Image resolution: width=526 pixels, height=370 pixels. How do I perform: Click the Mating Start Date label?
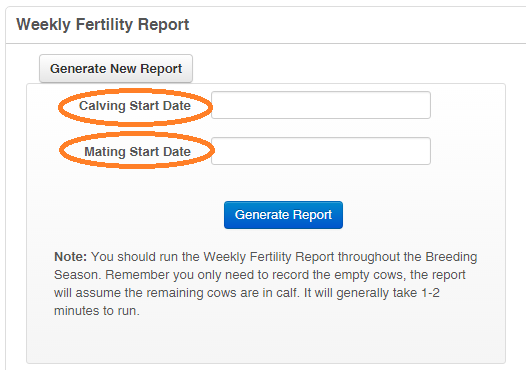(x=138, y=152)
